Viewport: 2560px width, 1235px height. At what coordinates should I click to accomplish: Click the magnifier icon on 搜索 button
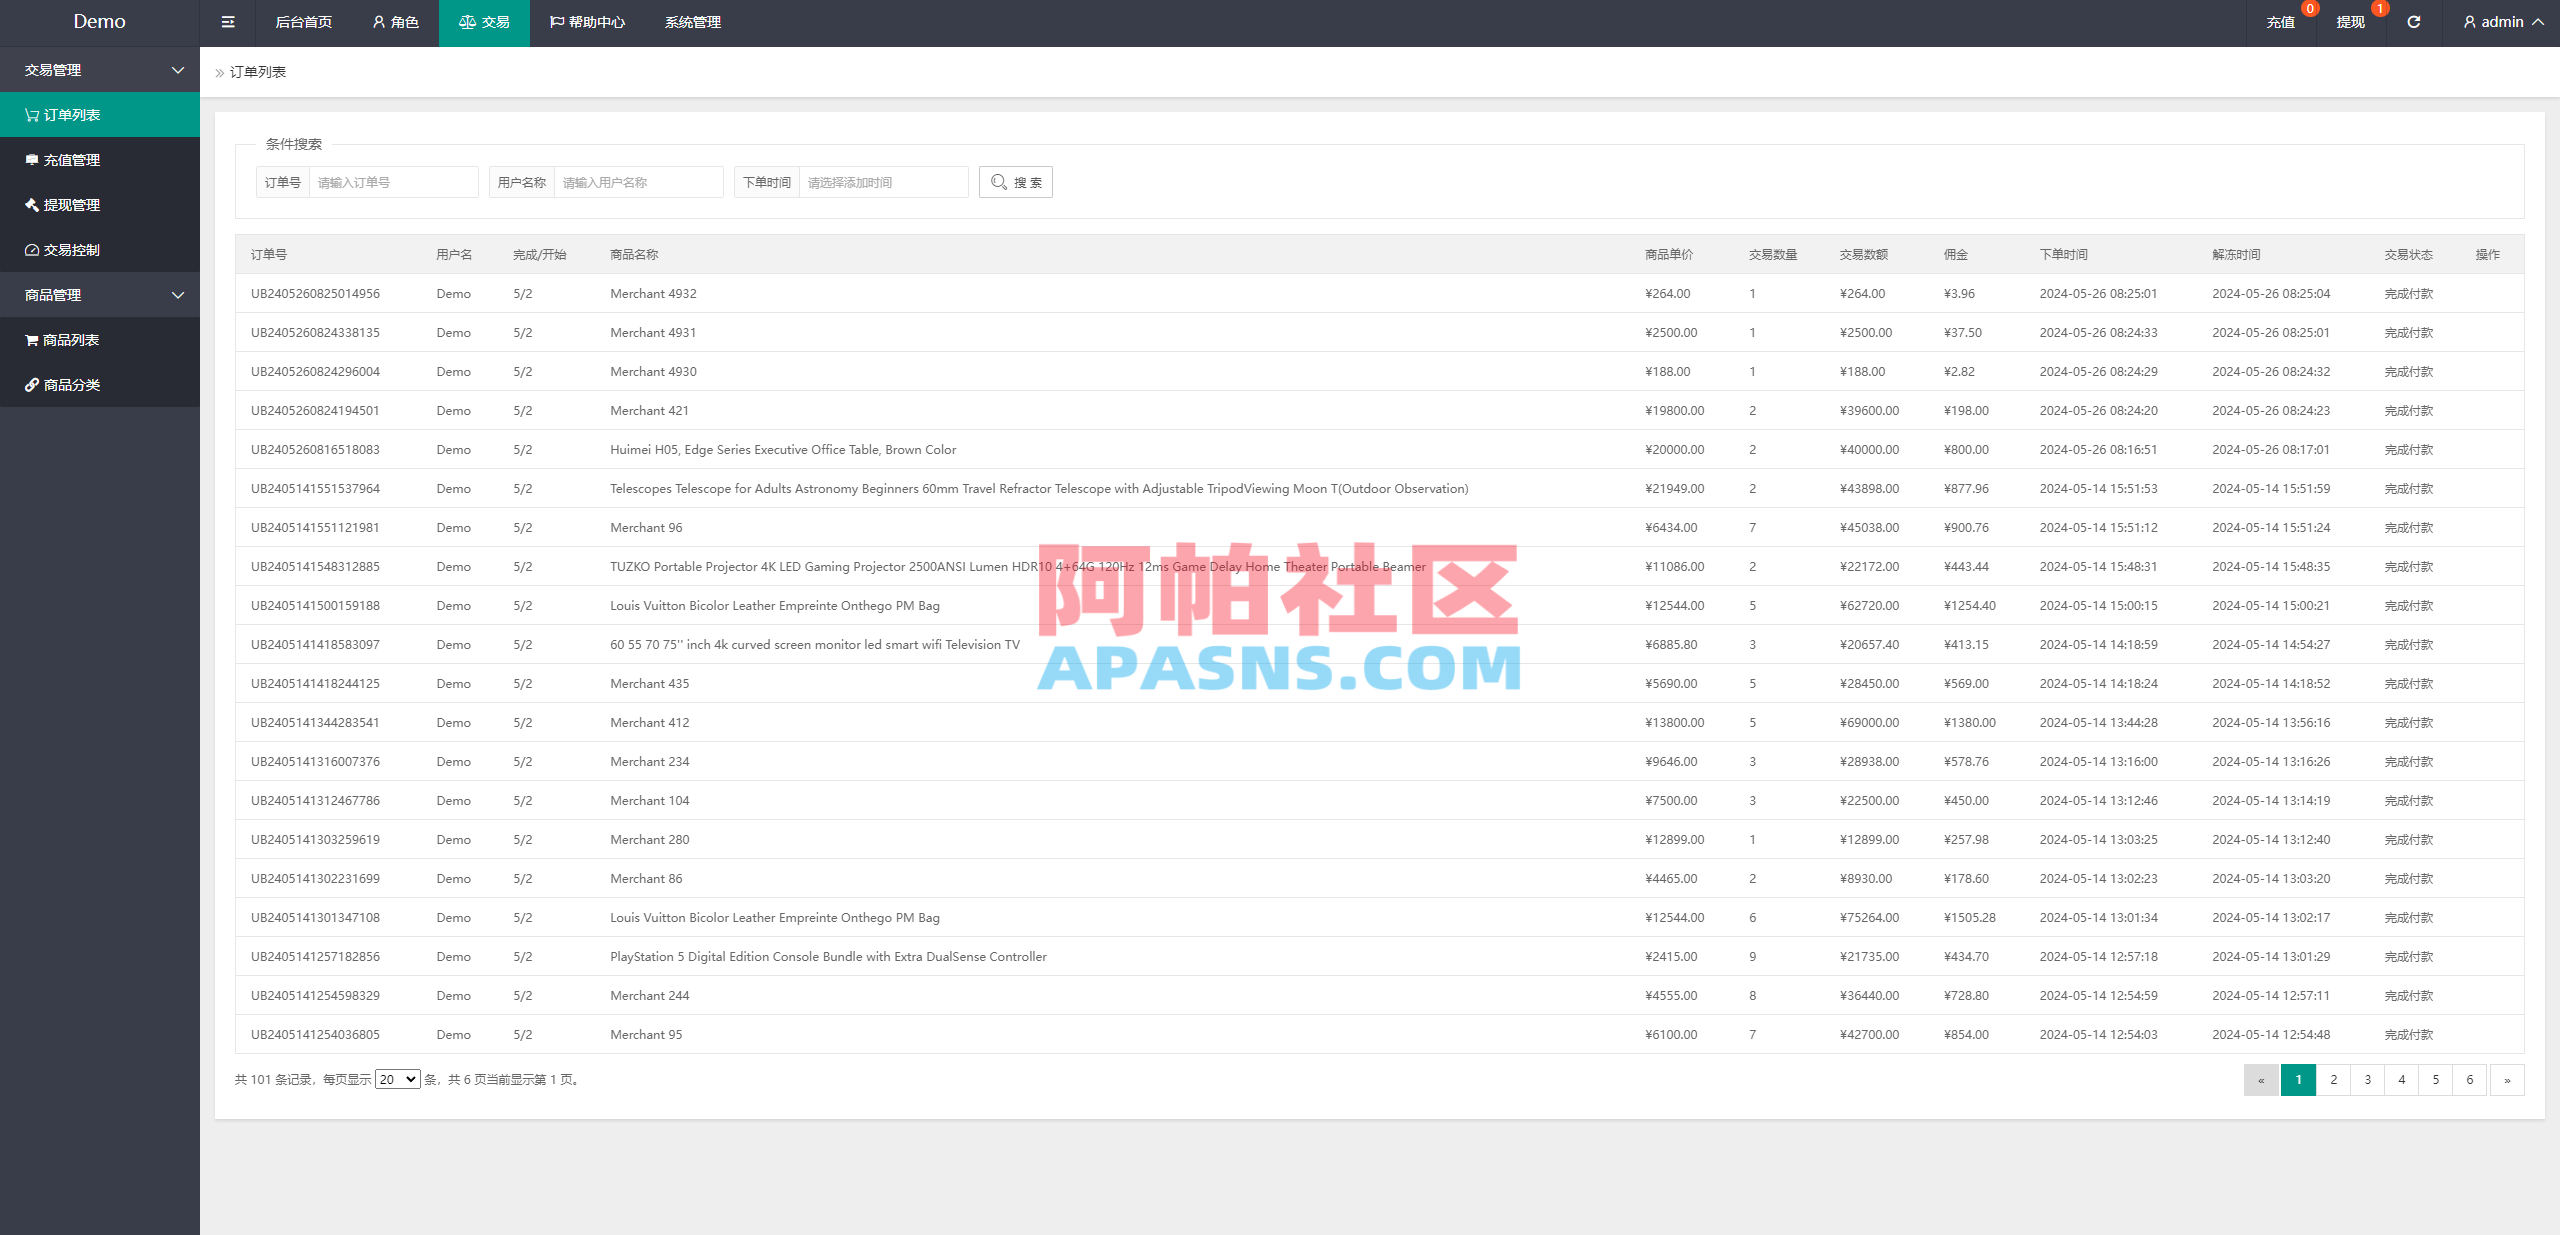pyautogui.click(x=997, y=182)
